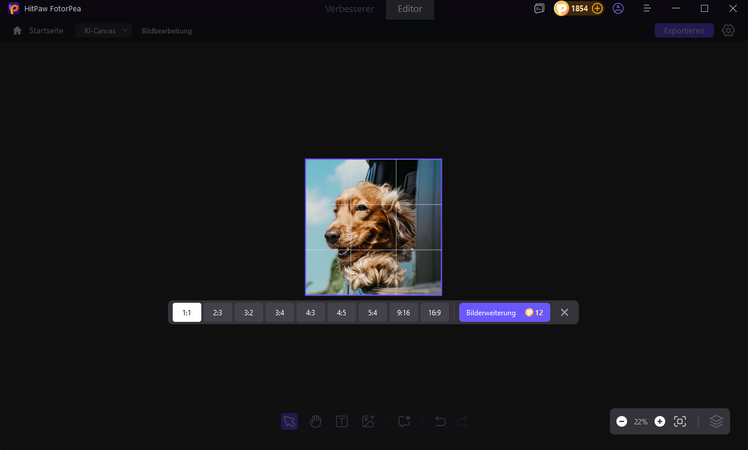Switch to the Editor tab
This screenshot has width=748, height=450.
click(410, 9)
